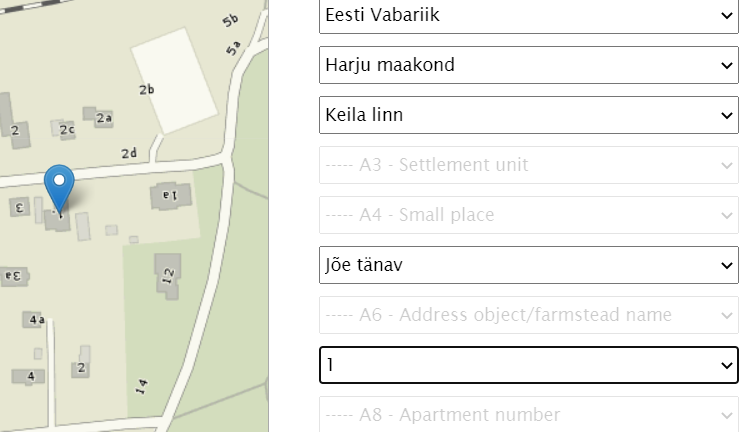This screenshot has height=432, width=743.
Task: Select building 2a on the map
Action: (x=99, y=117)
